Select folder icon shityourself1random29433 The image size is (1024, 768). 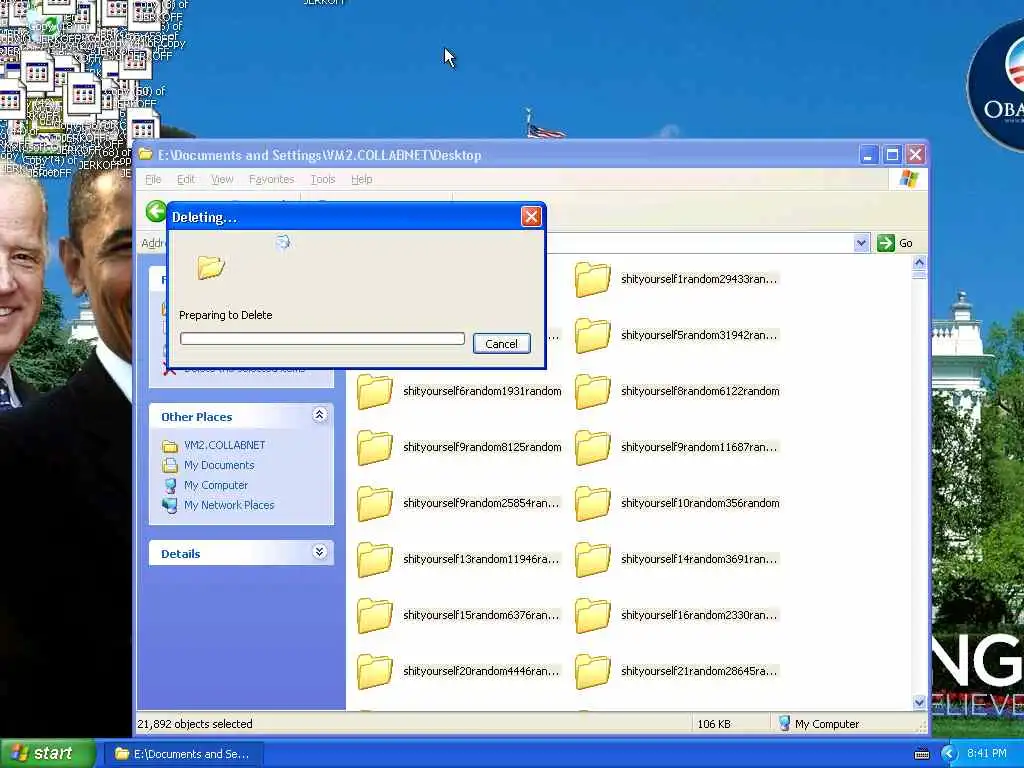[592, 280]
